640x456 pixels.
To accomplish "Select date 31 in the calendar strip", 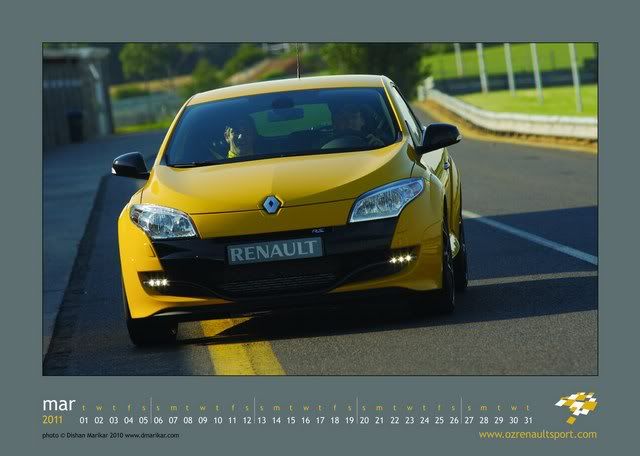I will [x=527, y=421].
